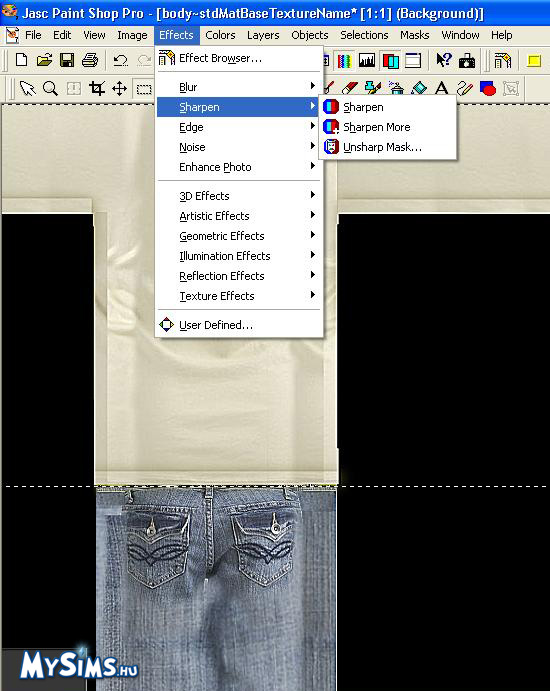Save image with floppy disk icon
The height and width of the screenshot is (691, 550).
67,60
